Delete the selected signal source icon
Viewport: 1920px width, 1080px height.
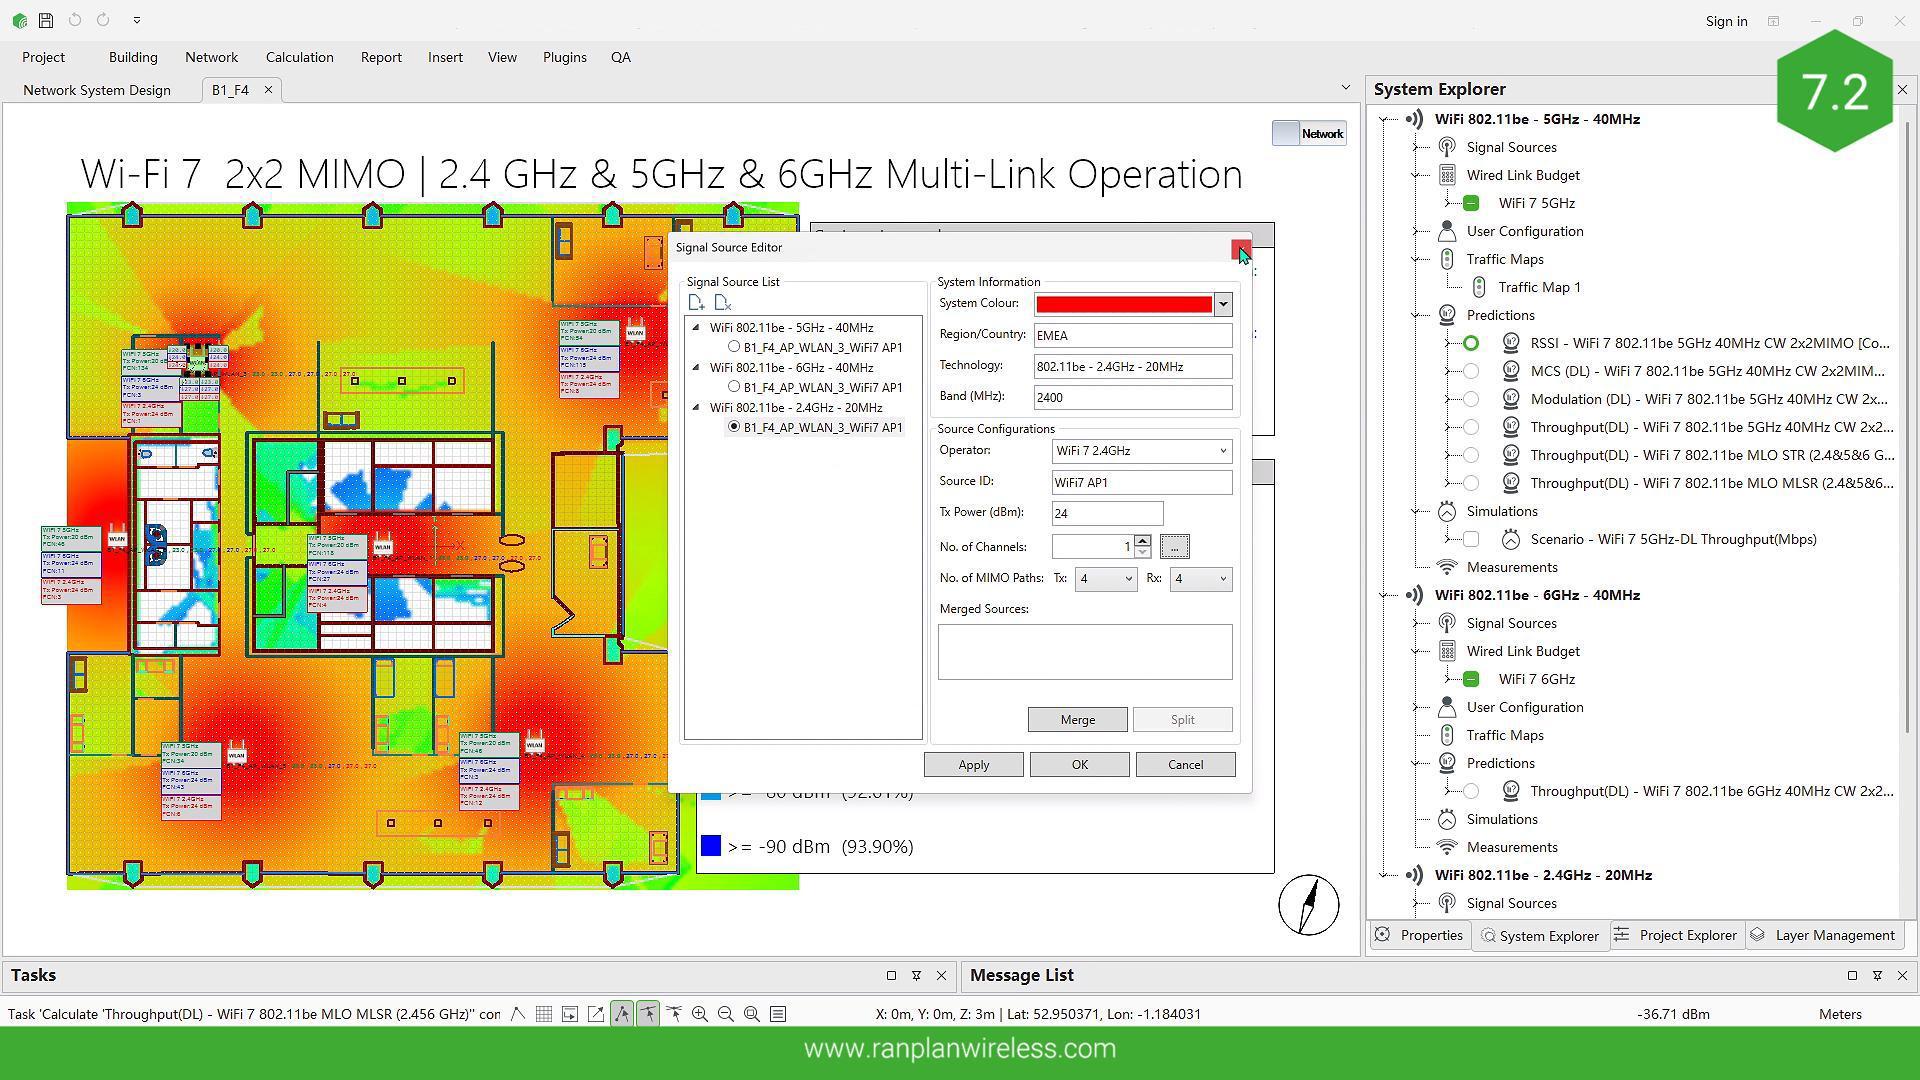pyautogui.click(x=723, y=303)
